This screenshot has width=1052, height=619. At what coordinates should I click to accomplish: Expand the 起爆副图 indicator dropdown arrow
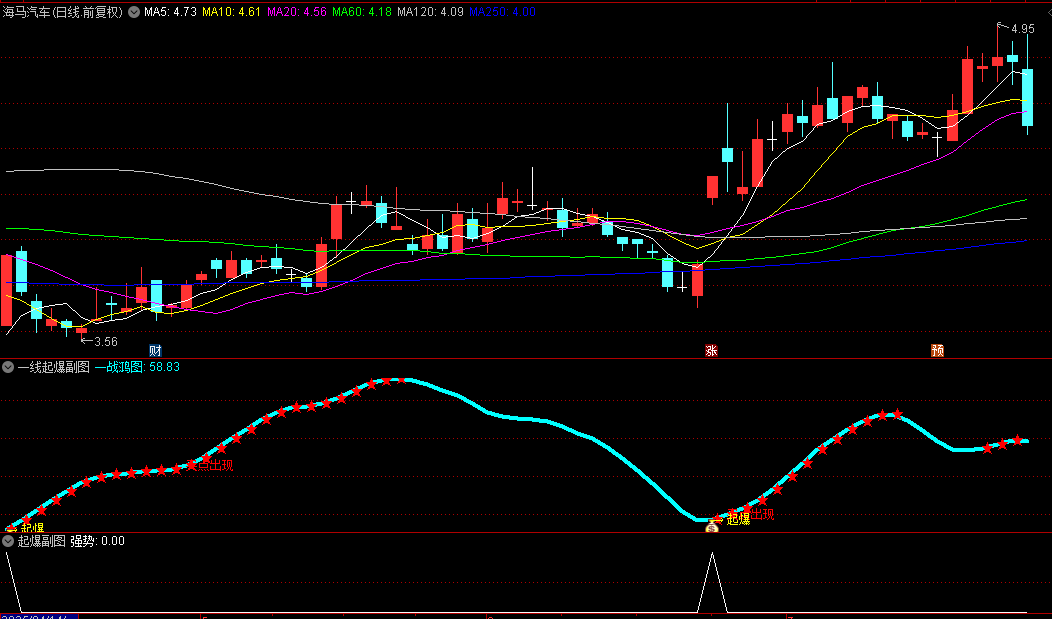pyautogui.click(x=8, y=541)
